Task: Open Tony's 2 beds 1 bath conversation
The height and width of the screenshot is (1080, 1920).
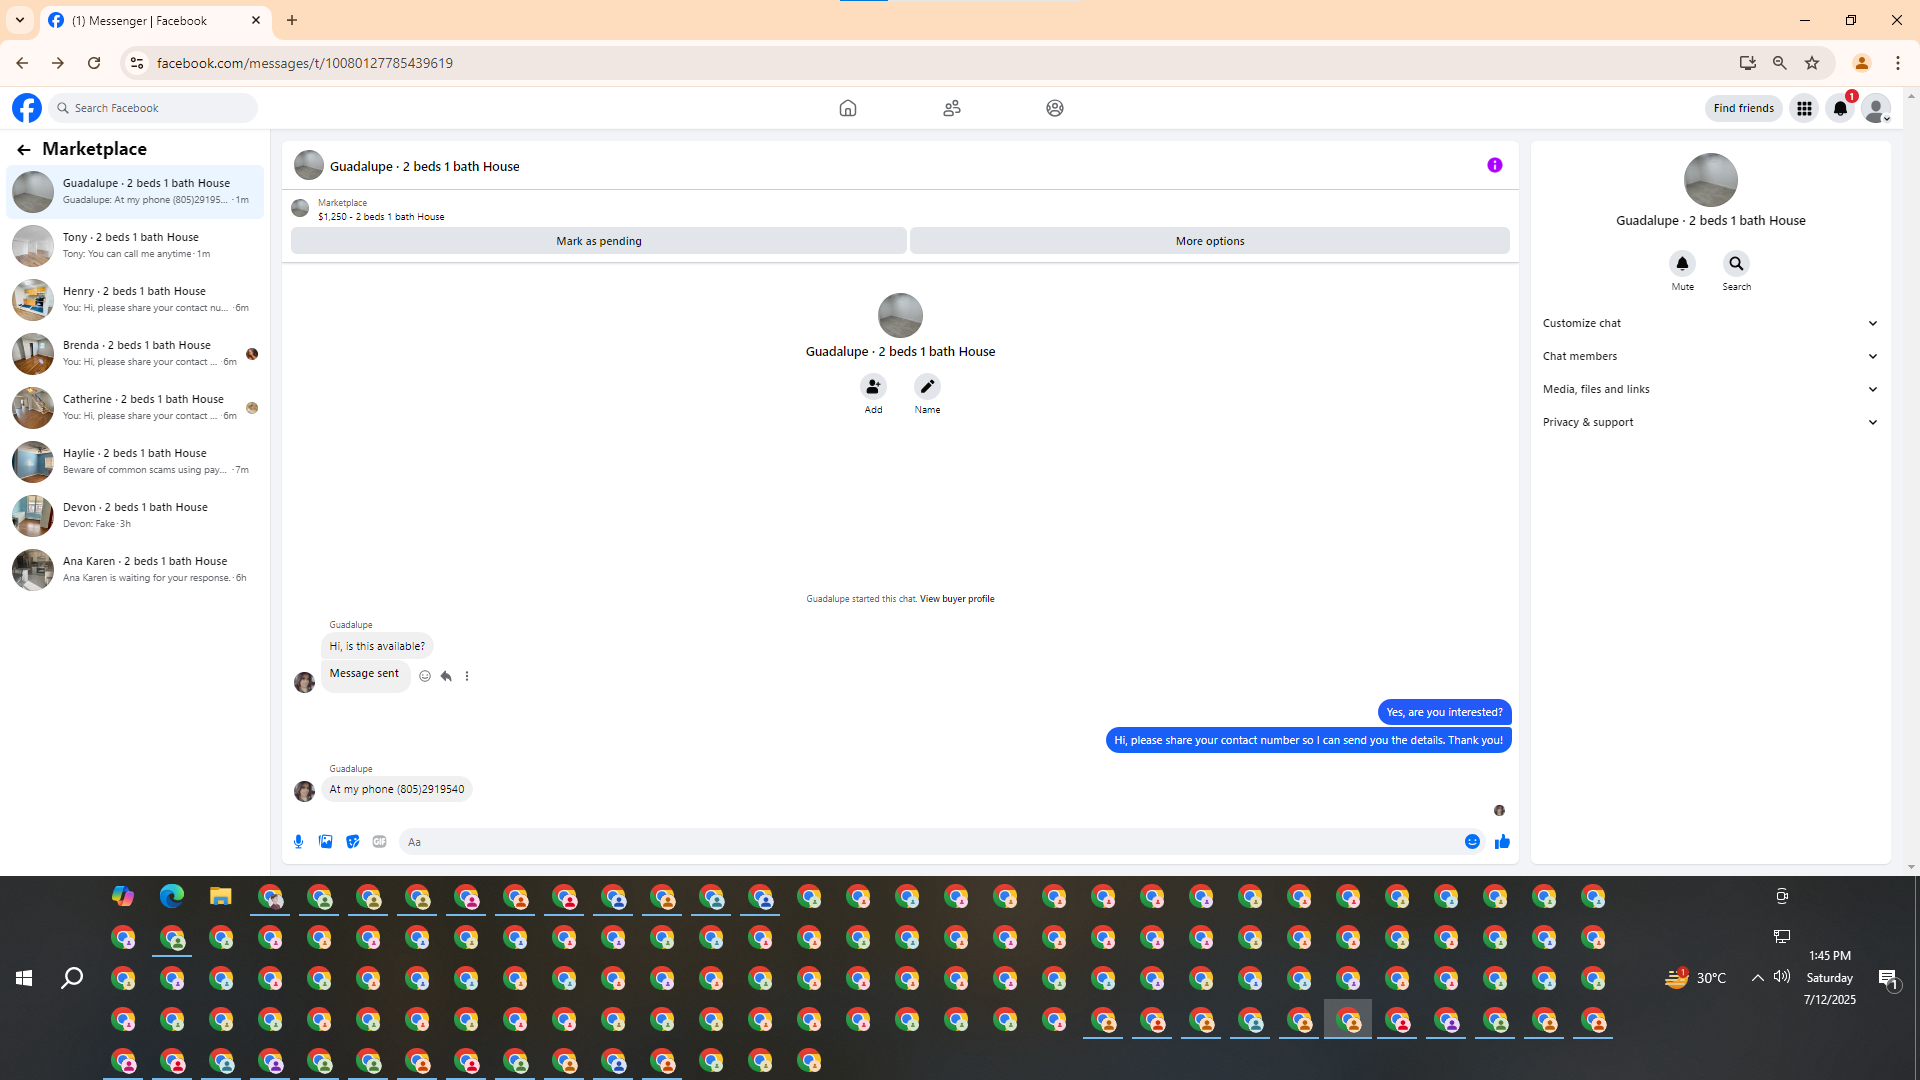Action: coord(135,245)
